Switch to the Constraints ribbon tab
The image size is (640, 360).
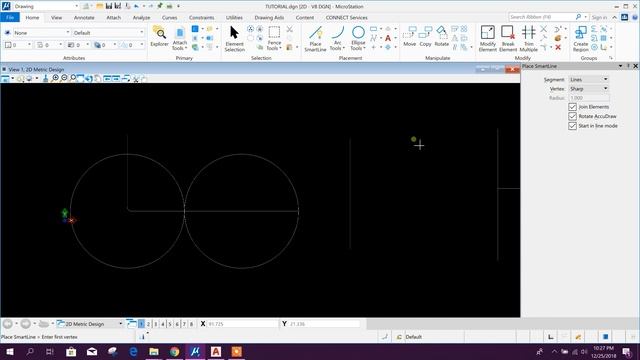(201, 18)
